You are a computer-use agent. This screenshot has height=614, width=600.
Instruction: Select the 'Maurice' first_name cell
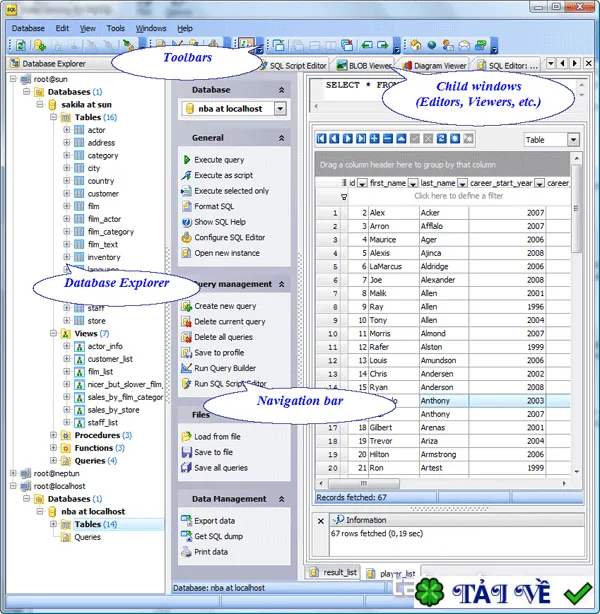pos(394,239)
